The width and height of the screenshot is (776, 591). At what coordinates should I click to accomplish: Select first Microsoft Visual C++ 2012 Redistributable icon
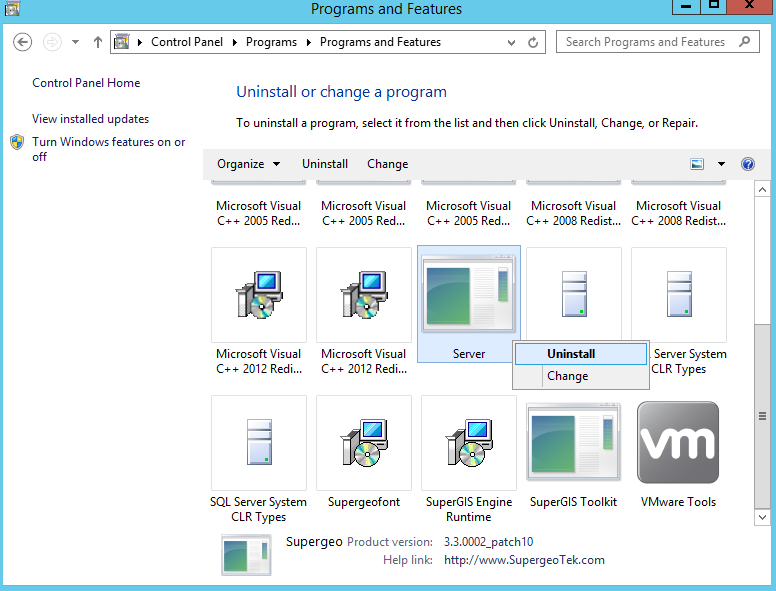259,295
